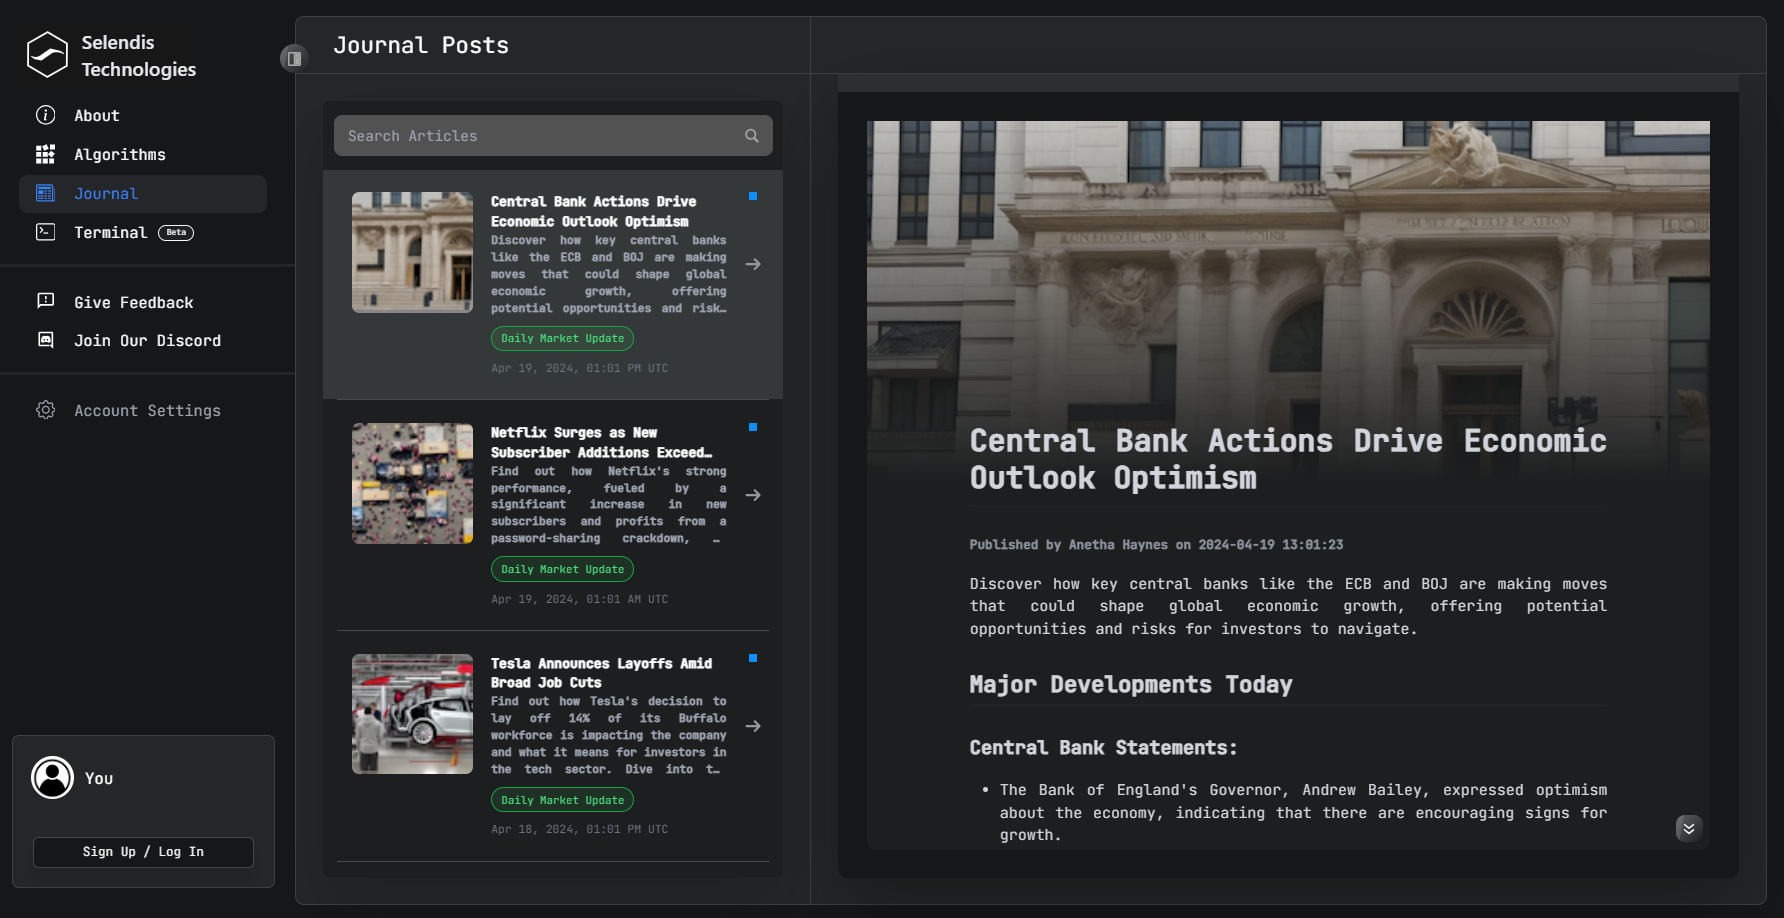The height and width of the screenshot is (918, 1784).
Task: Select Daily Market Update tag on Central Bank post
Action: [562, 338]
